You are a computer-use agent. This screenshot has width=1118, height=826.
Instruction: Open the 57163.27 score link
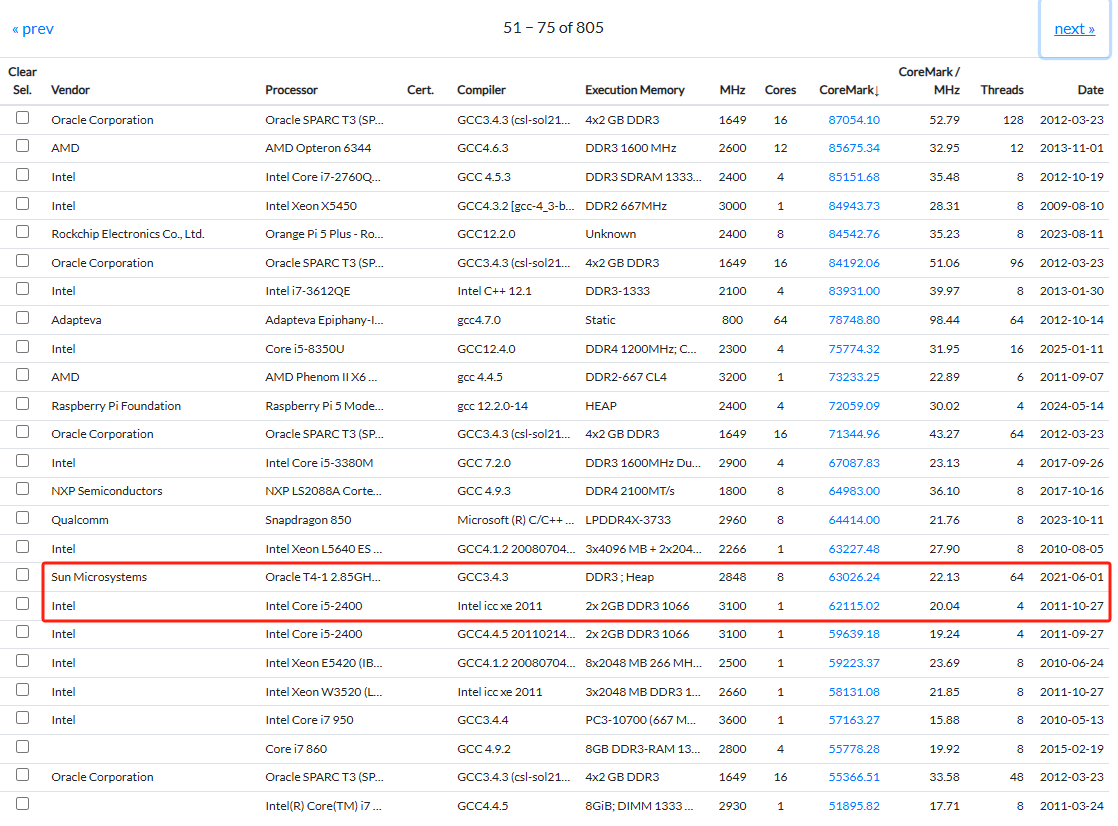[x=853, y=720]
